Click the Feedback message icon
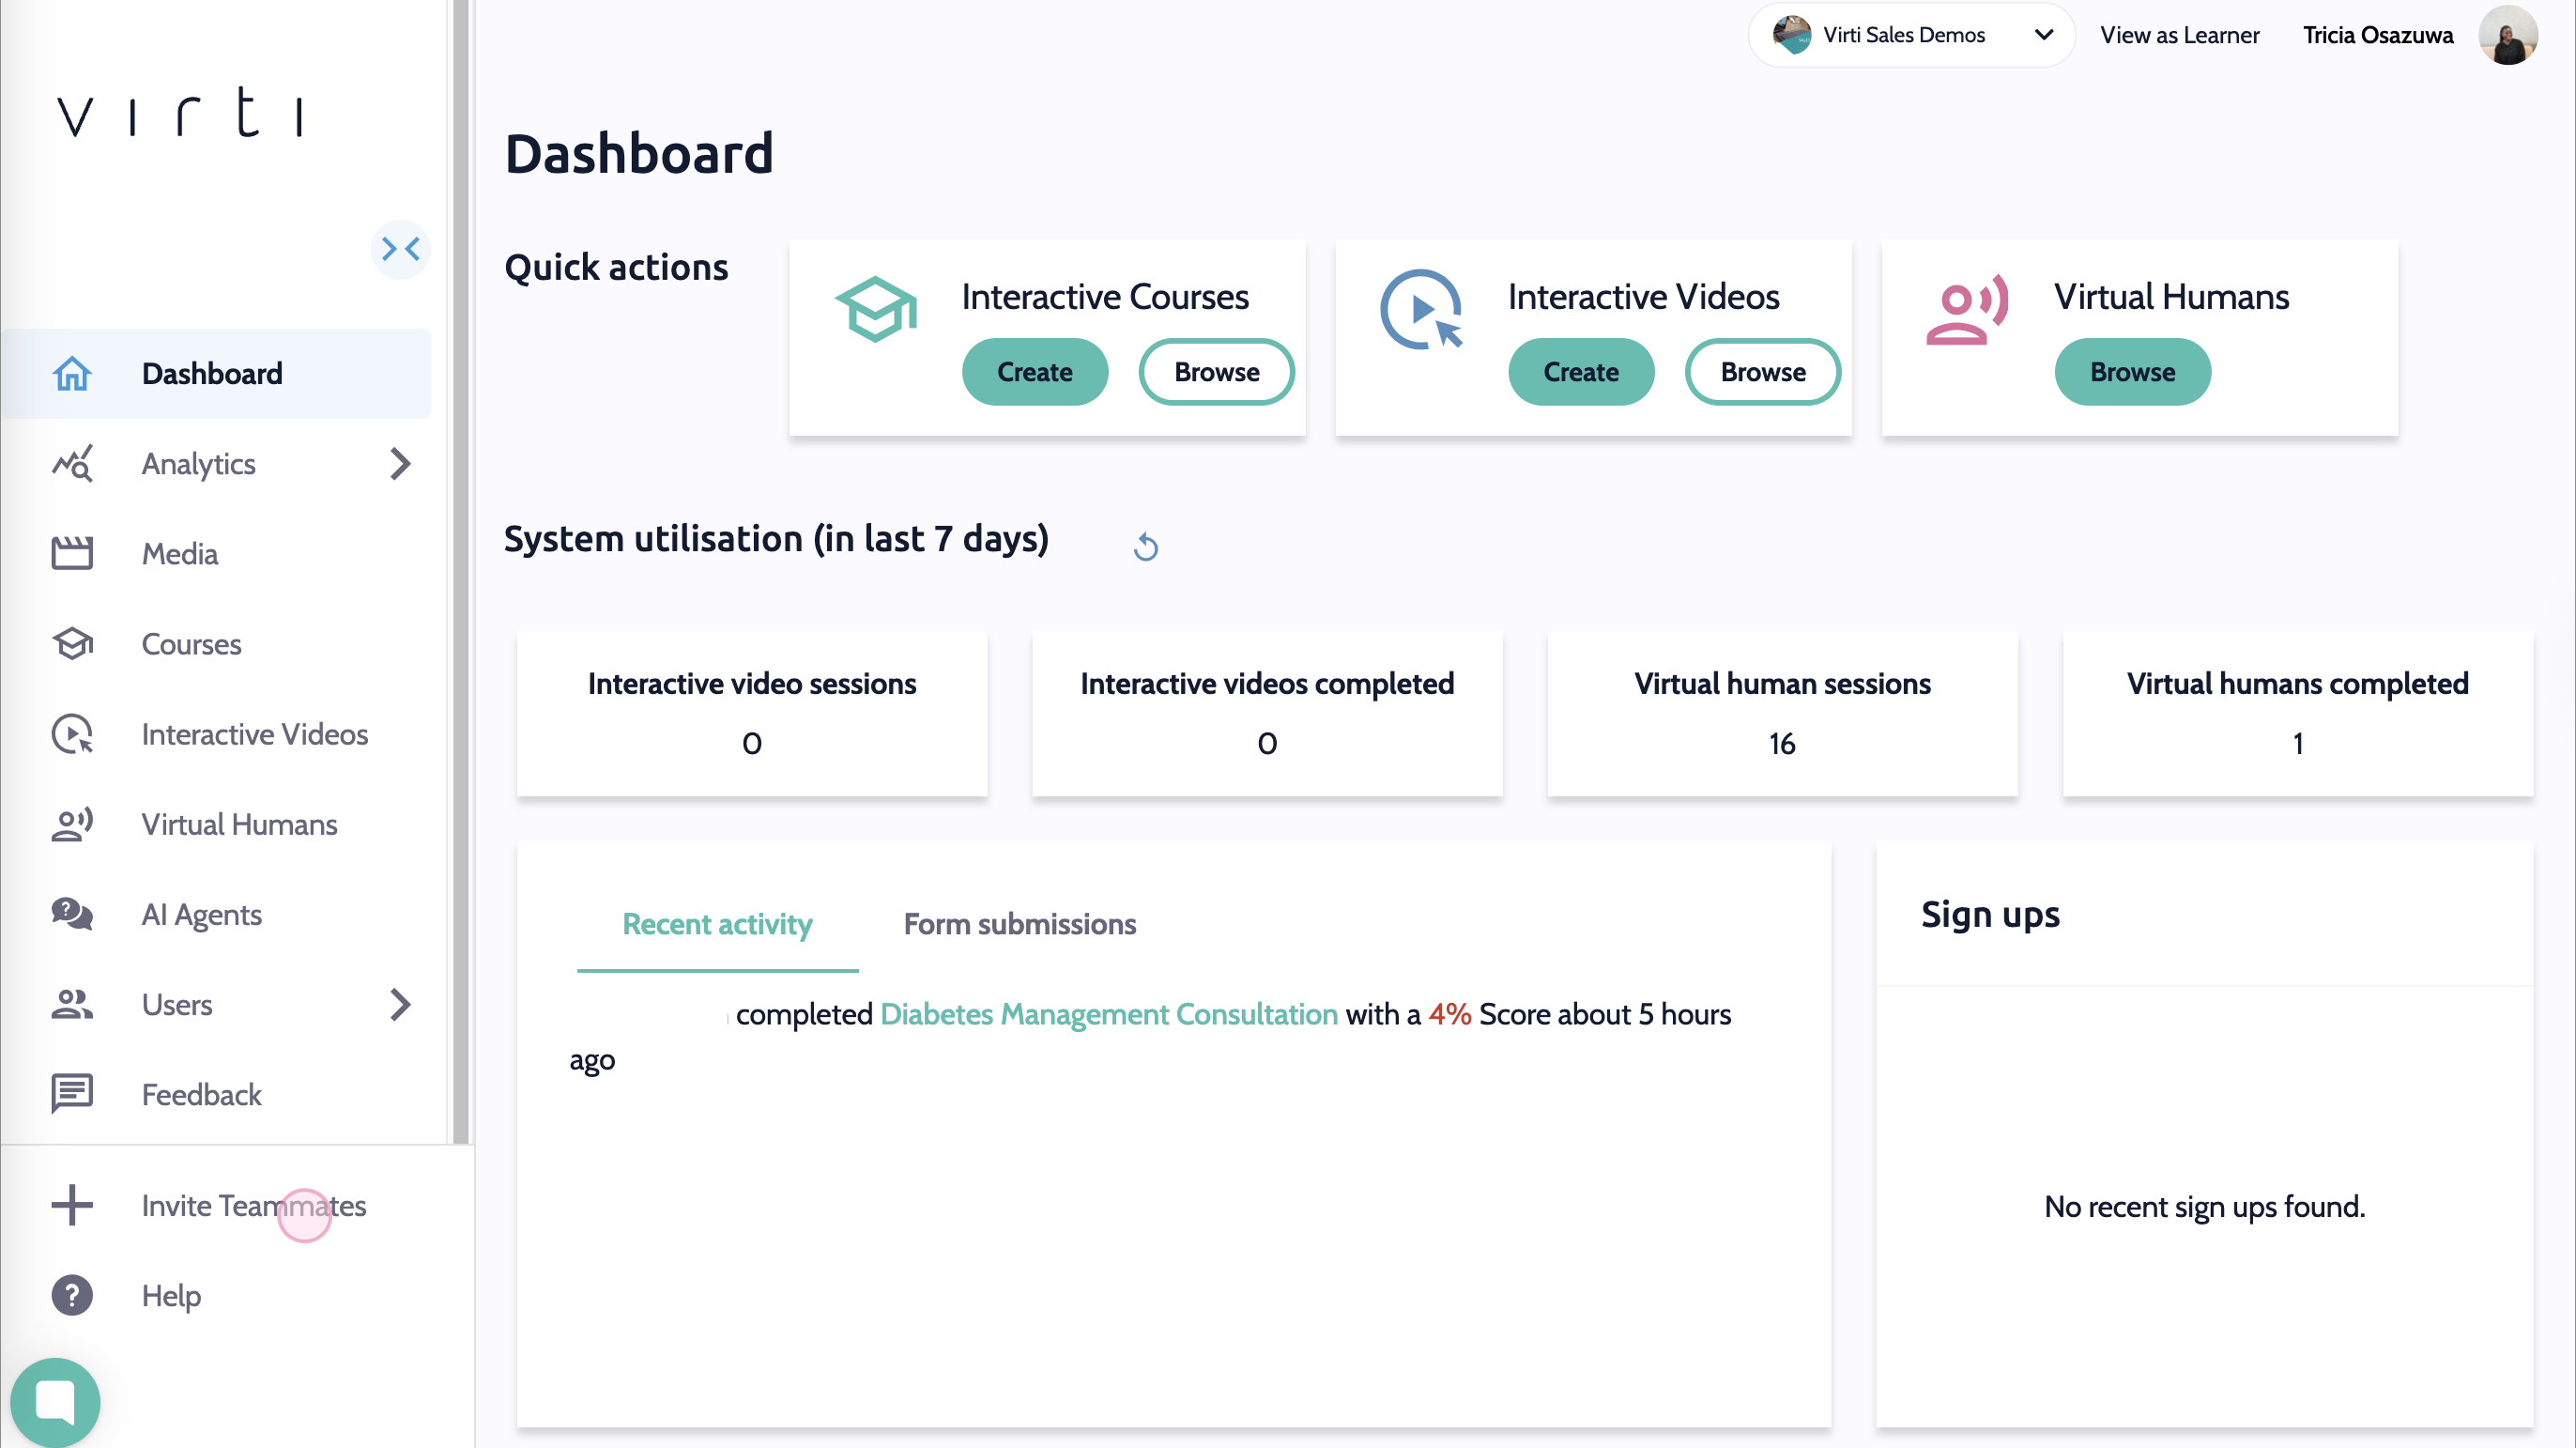The width and height of the screenshot is (2576, 1448). coord(72,1094)
